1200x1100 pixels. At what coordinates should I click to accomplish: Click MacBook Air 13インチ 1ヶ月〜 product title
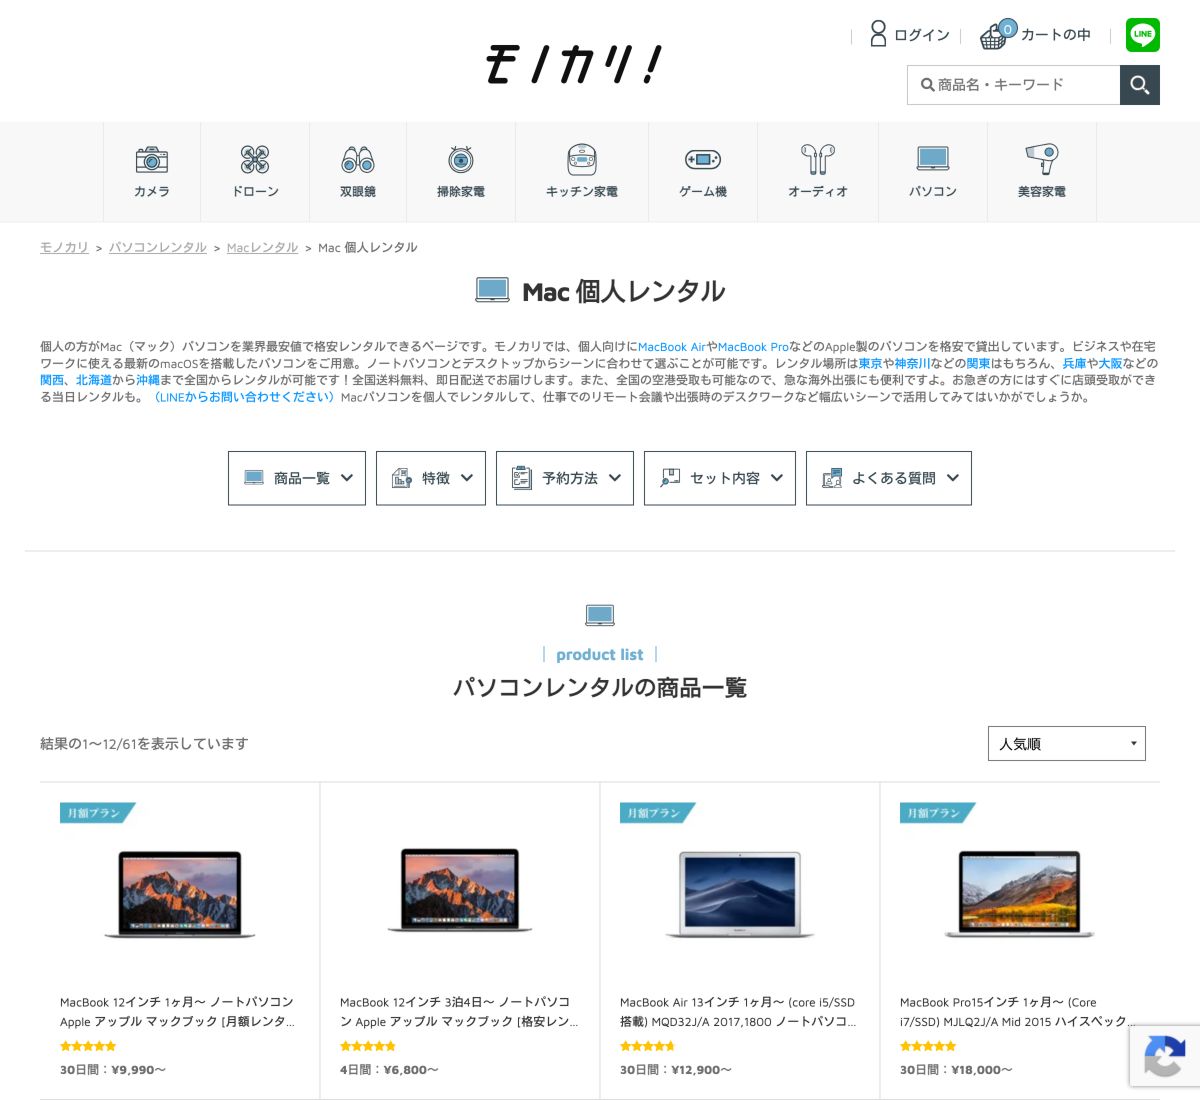click(x=738, y=1012)
